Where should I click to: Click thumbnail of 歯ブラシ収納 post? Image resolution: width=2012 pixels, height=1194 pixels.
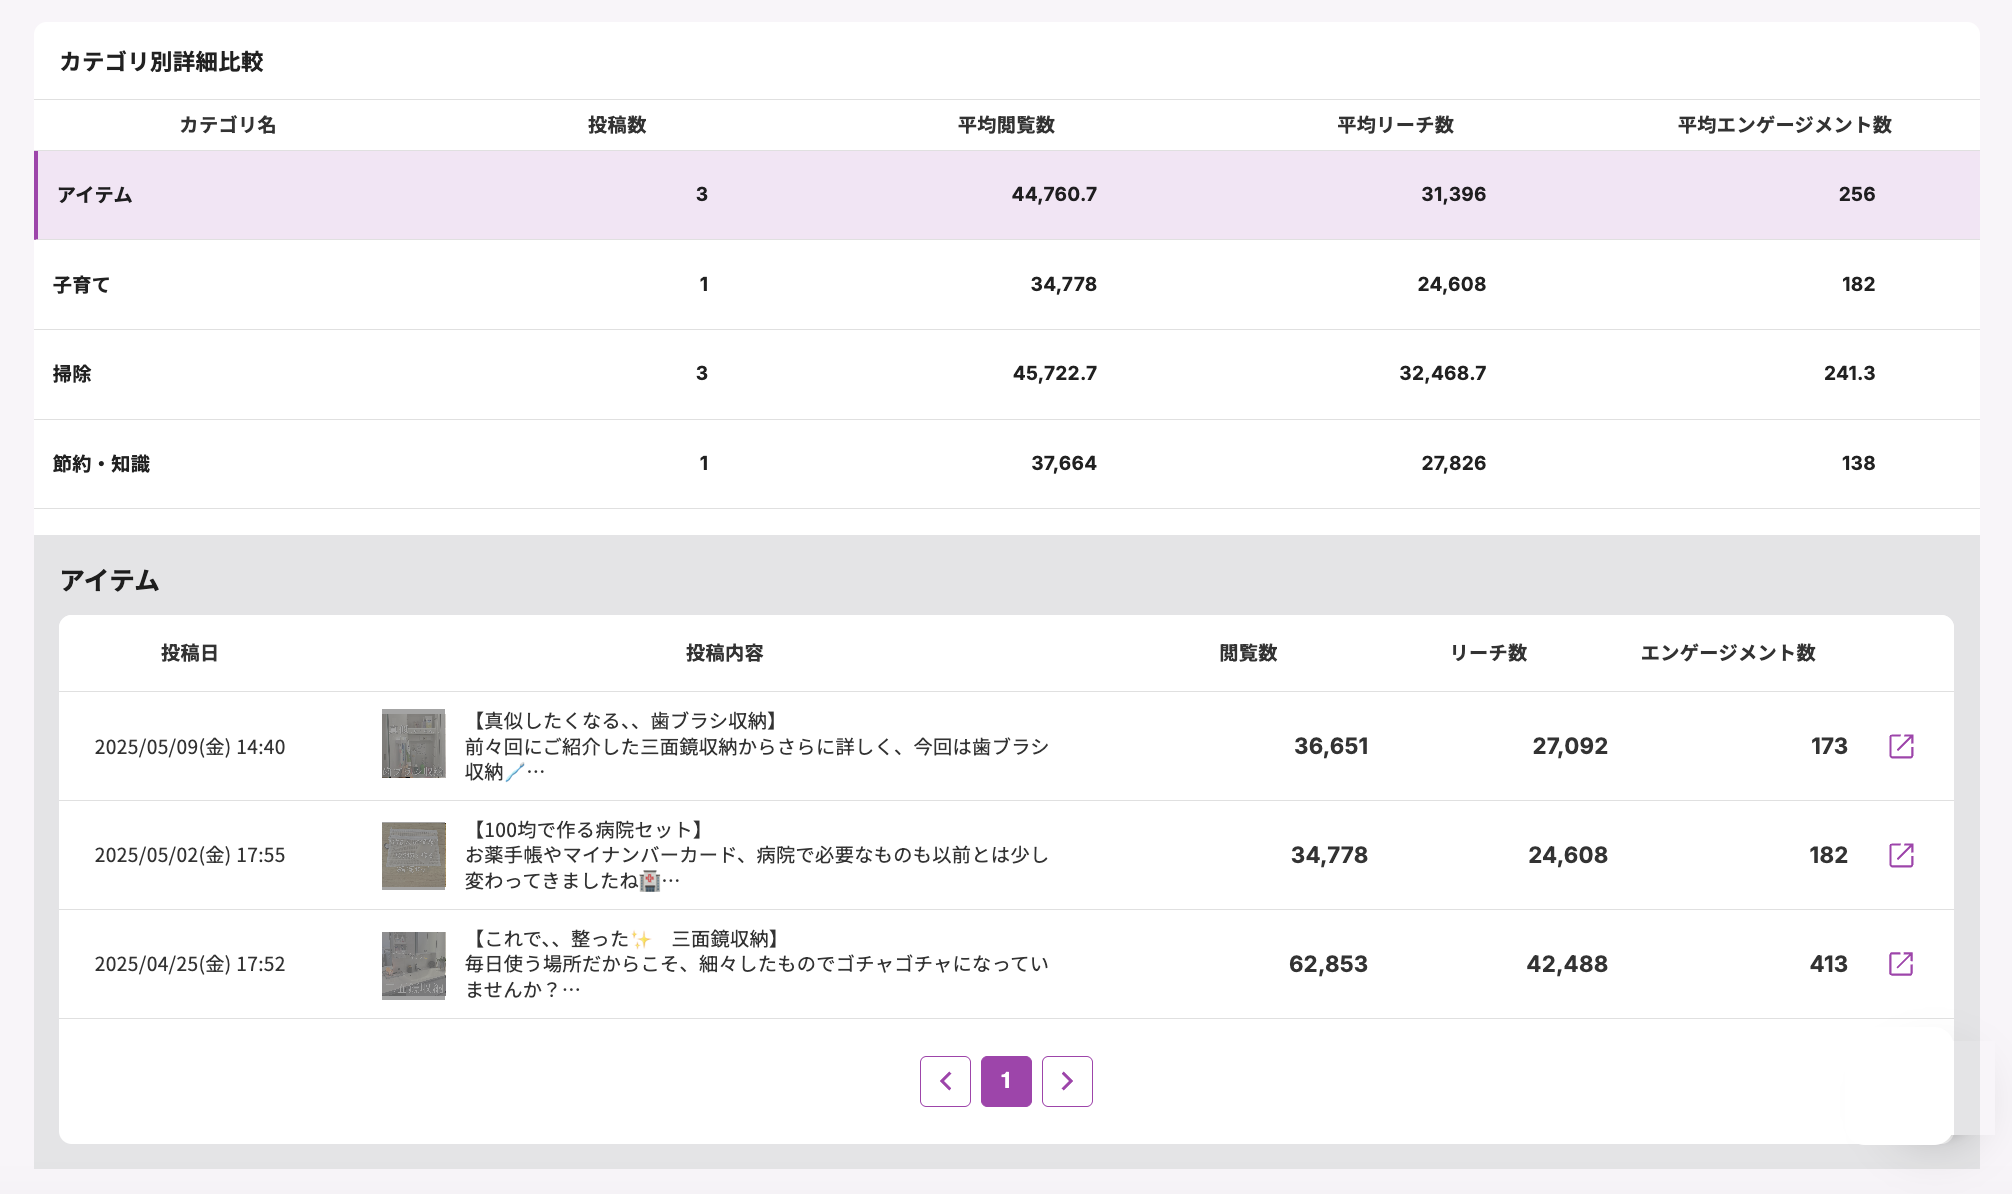[x=413, y=744]
